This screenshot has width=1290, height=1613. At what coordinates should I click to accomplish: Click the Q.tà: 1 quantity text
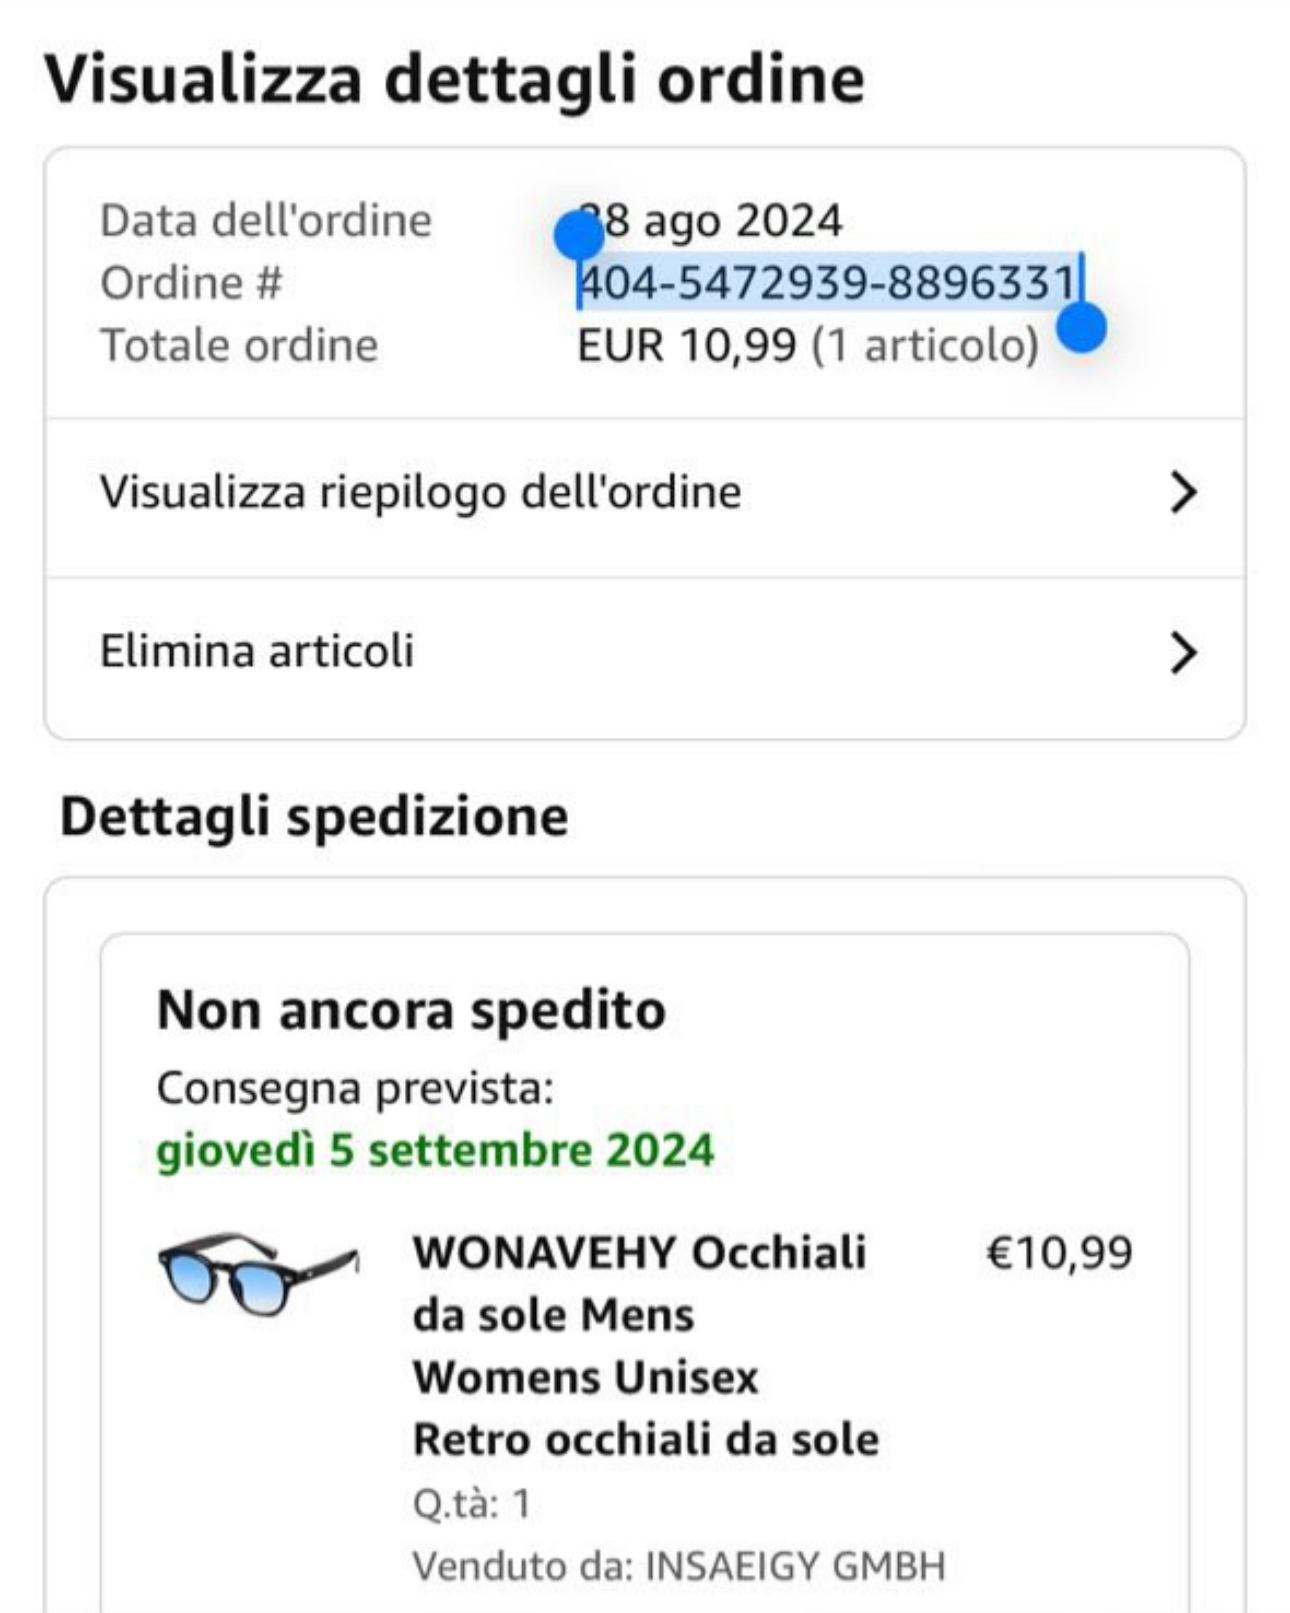coord(471,1503)
